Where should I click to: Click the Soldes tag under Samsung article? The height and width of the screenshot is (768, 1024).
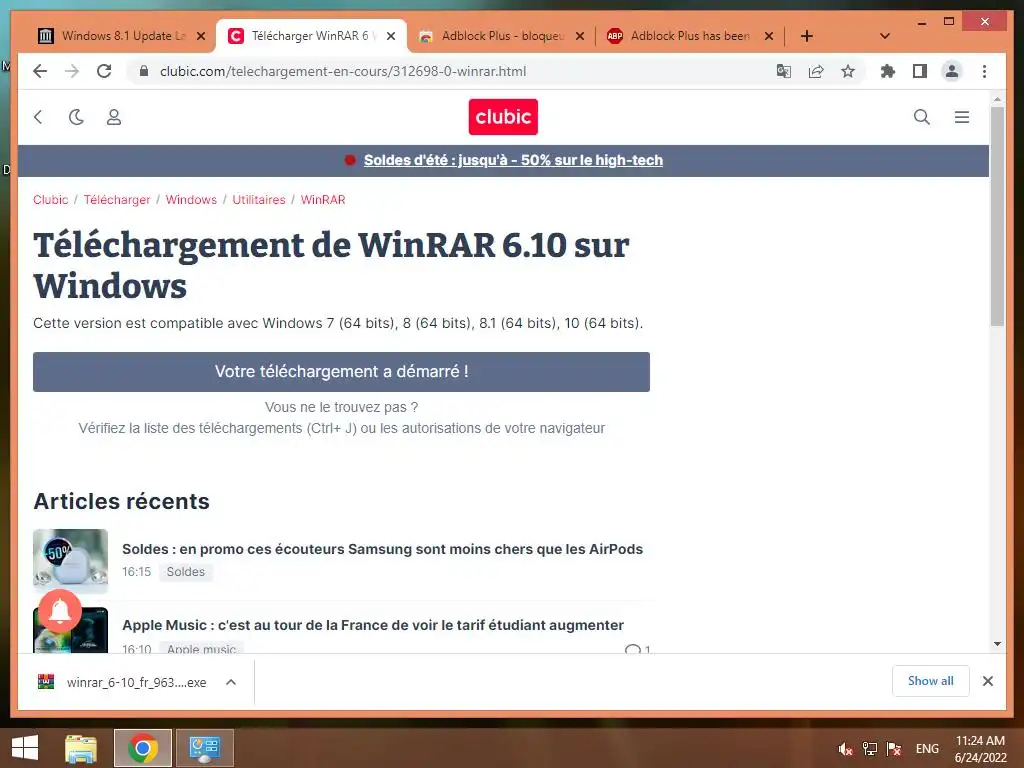coord(185,571)
